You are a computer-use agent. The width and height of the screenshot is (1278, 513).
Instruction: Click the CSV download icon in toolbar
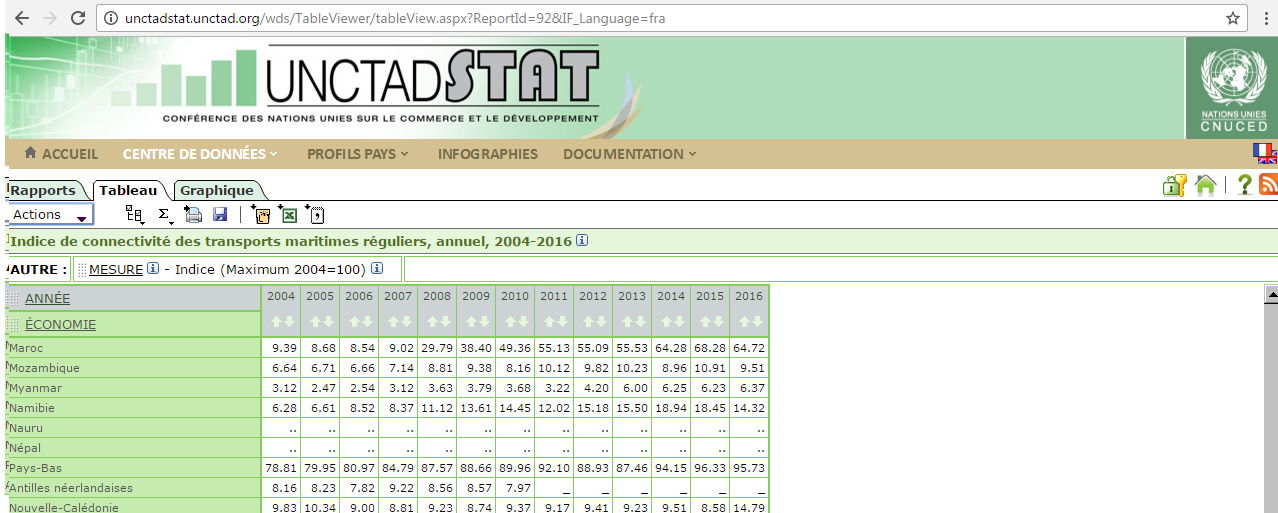(x=315, y=214)
